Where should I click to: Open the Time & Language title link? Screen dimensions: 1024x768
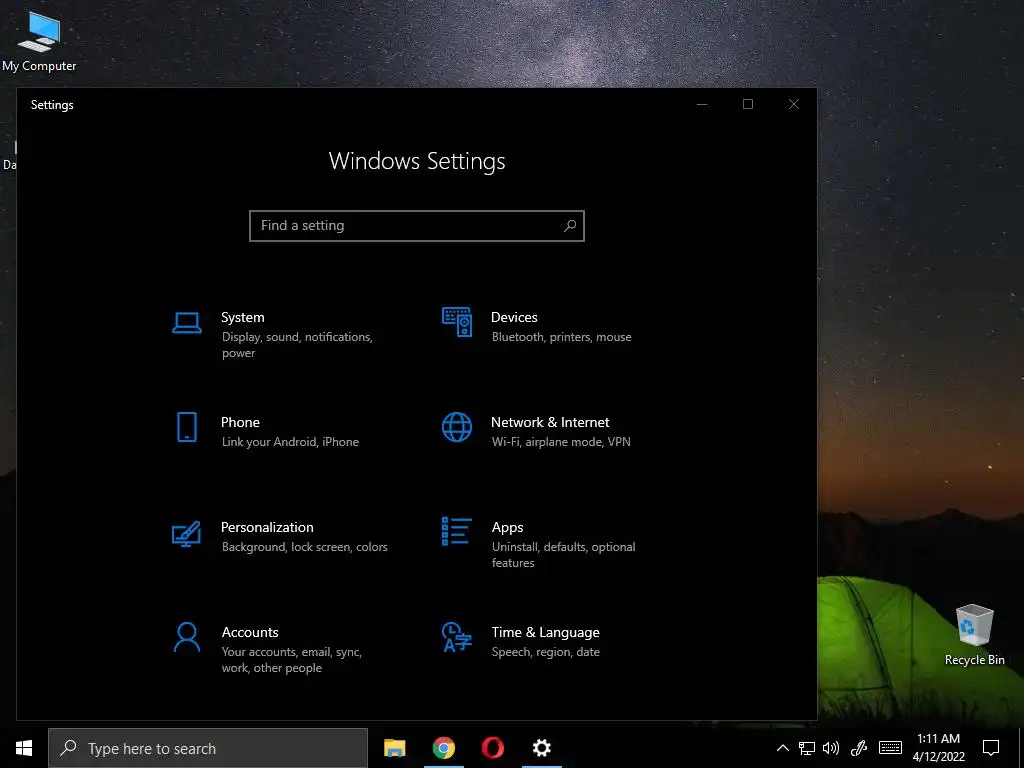coord(545,632)
